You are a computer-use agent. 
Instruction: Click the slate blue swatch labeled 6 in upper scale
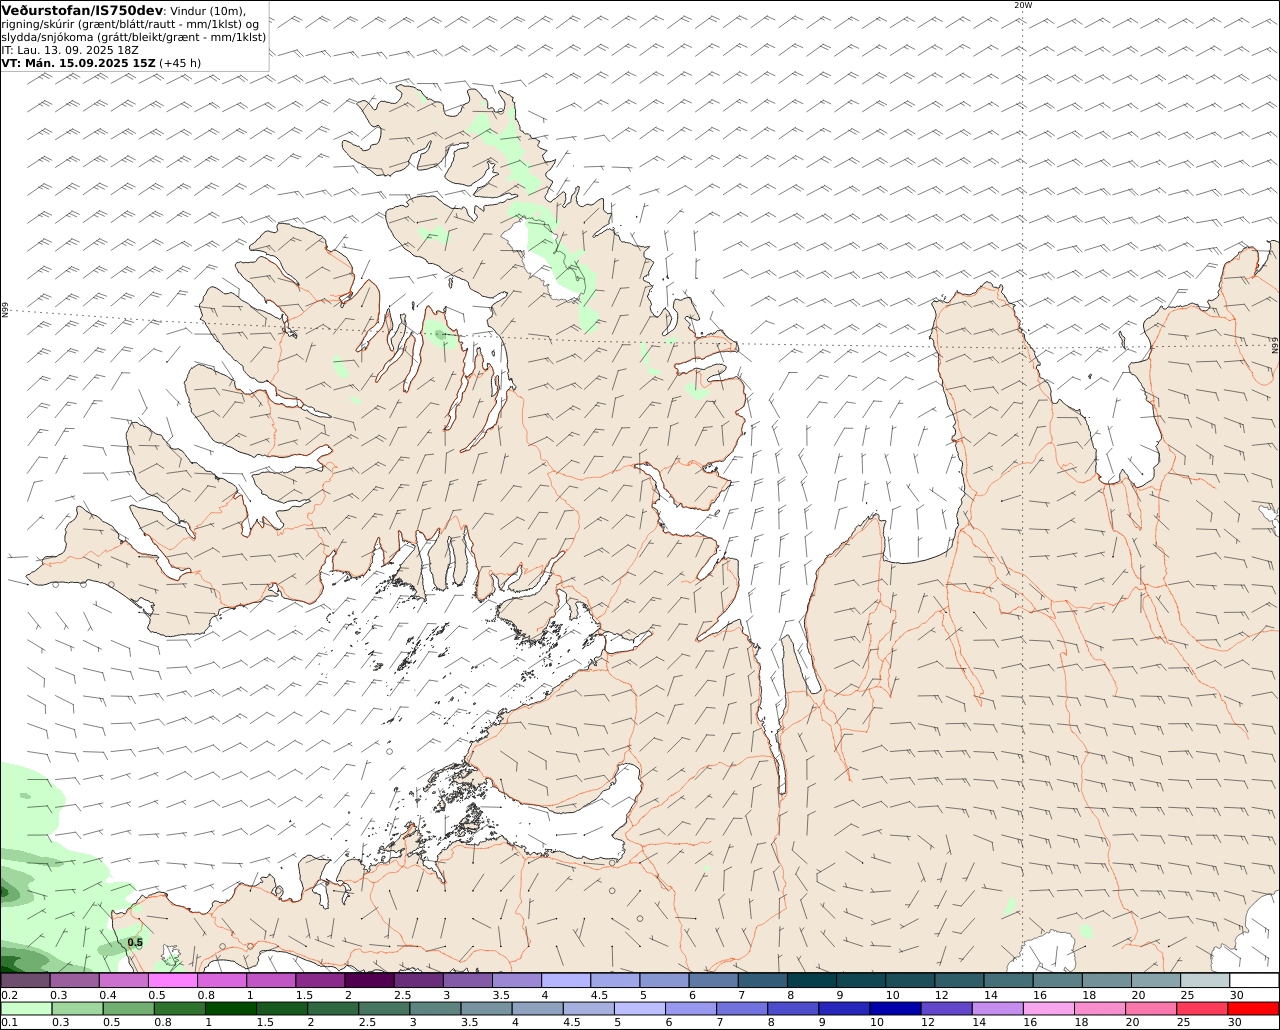[x=714, y=981]
